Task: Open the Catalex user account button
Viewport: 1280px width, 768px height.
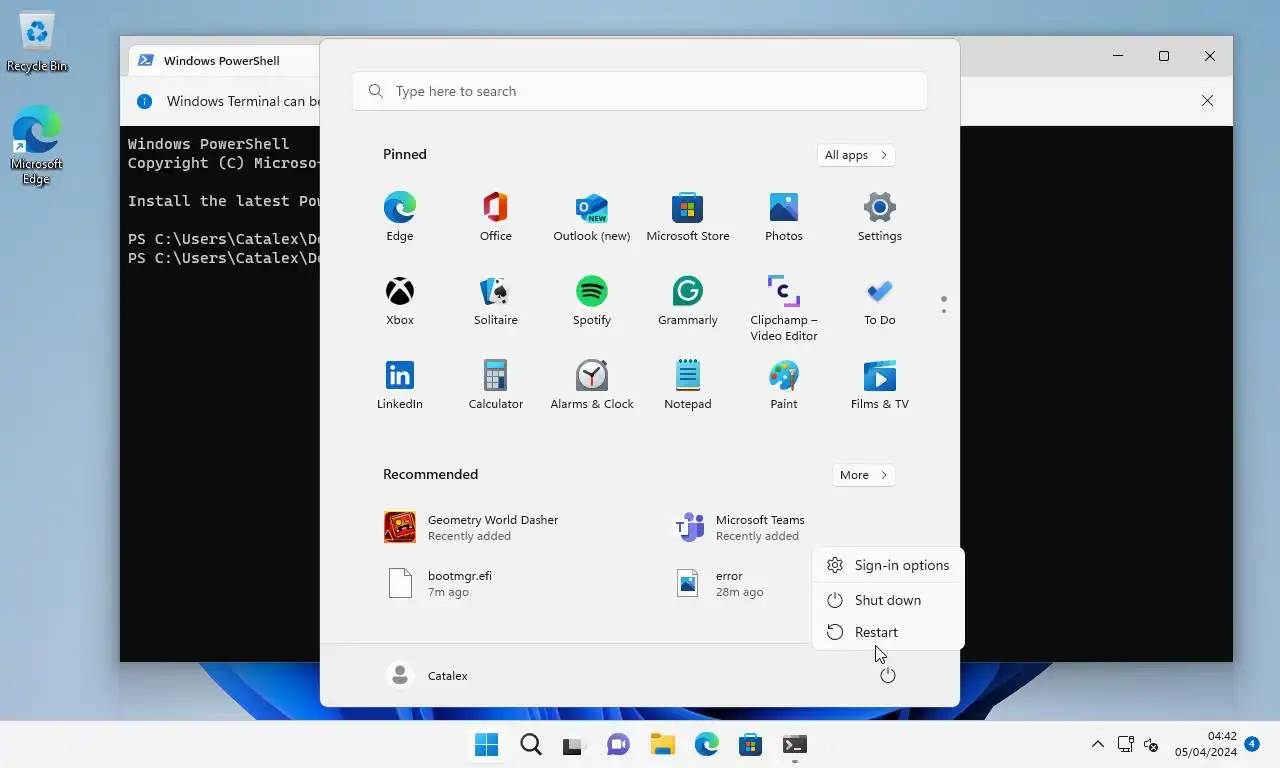Action: 428,676
